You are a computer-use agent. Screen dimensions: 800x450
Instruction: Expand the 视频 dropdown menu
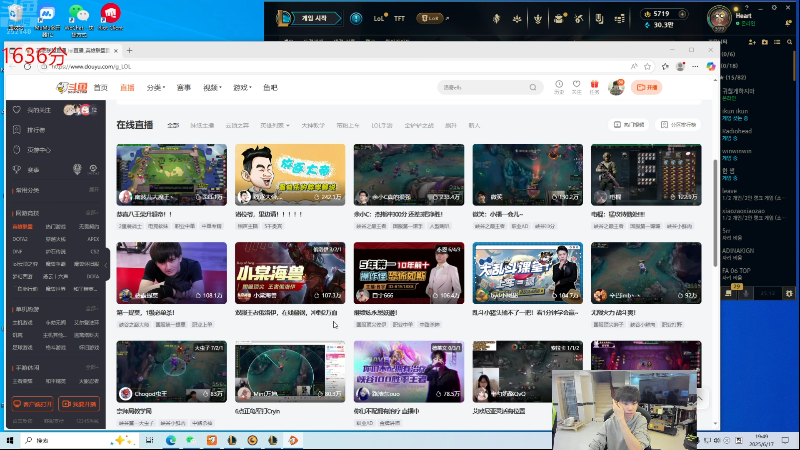[x=212, y=88]
